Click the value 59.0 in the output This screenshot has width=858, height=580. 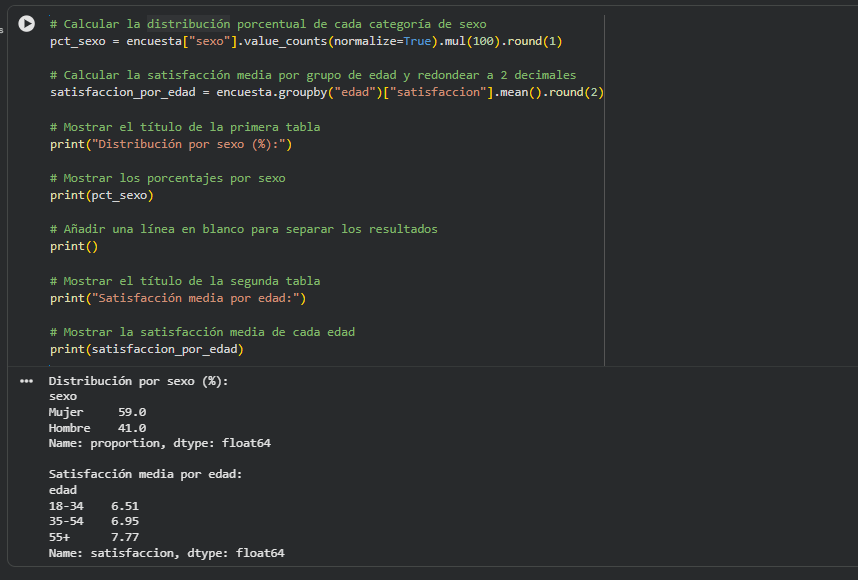pyautogui.click(x=132, y=412)
